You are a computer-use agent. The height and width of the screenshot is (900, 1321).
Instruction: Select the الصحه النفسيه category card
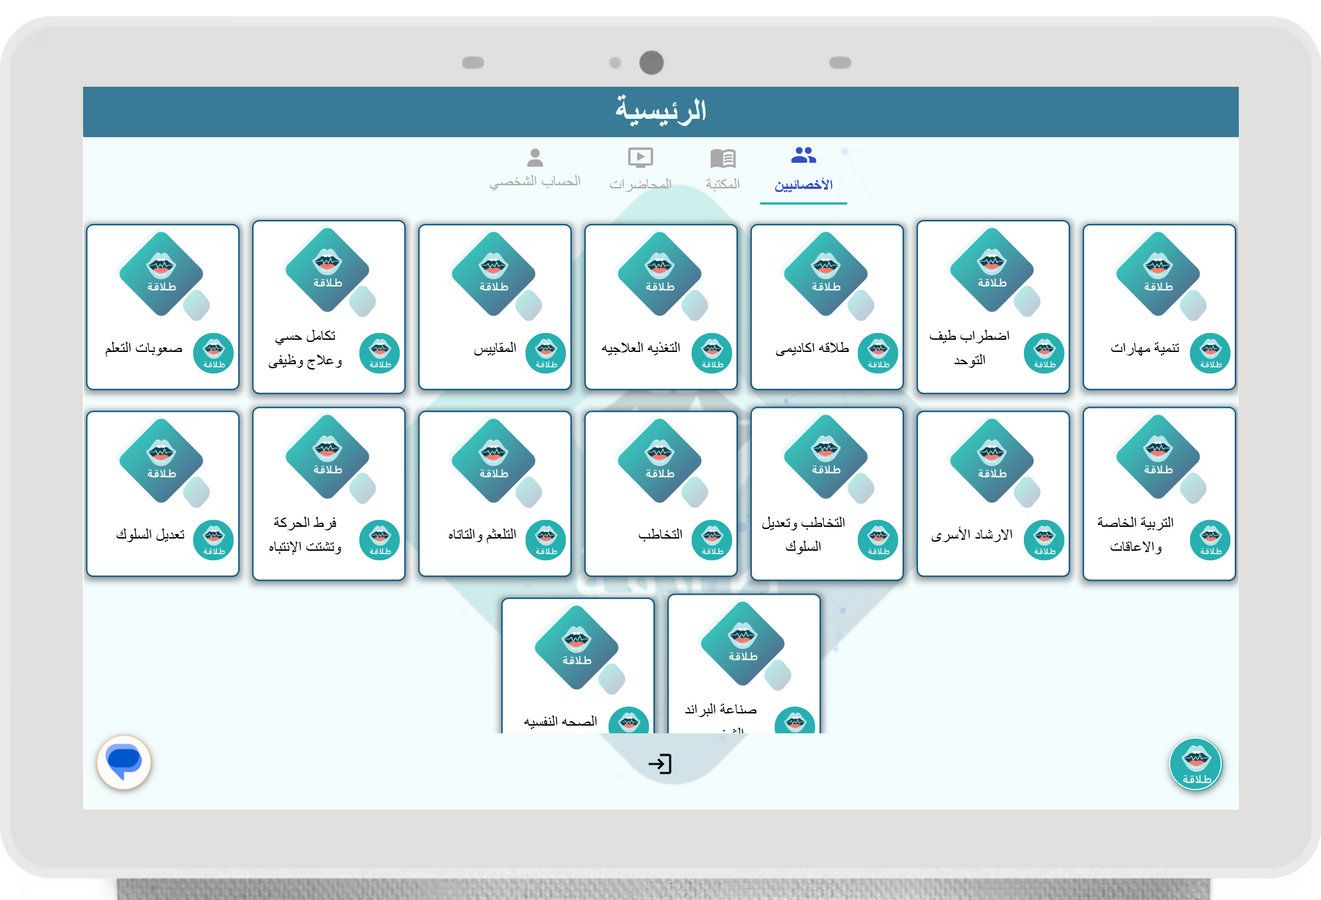tap(578, 667)
